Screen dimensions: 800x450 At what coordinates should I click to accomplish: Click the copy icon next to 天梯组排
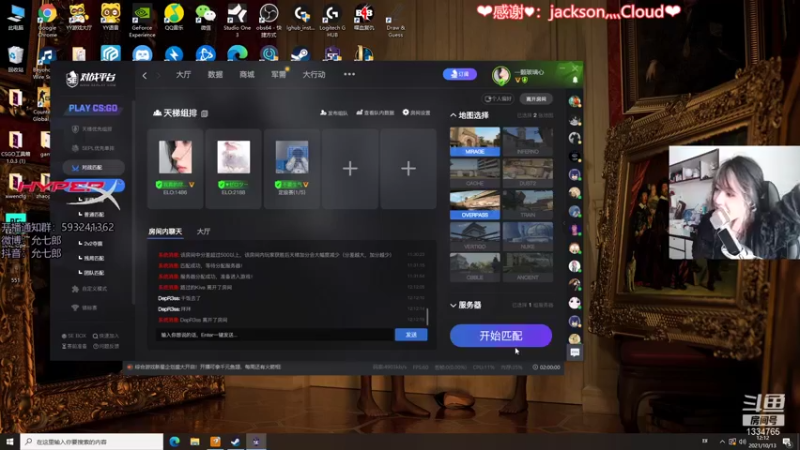205,113
